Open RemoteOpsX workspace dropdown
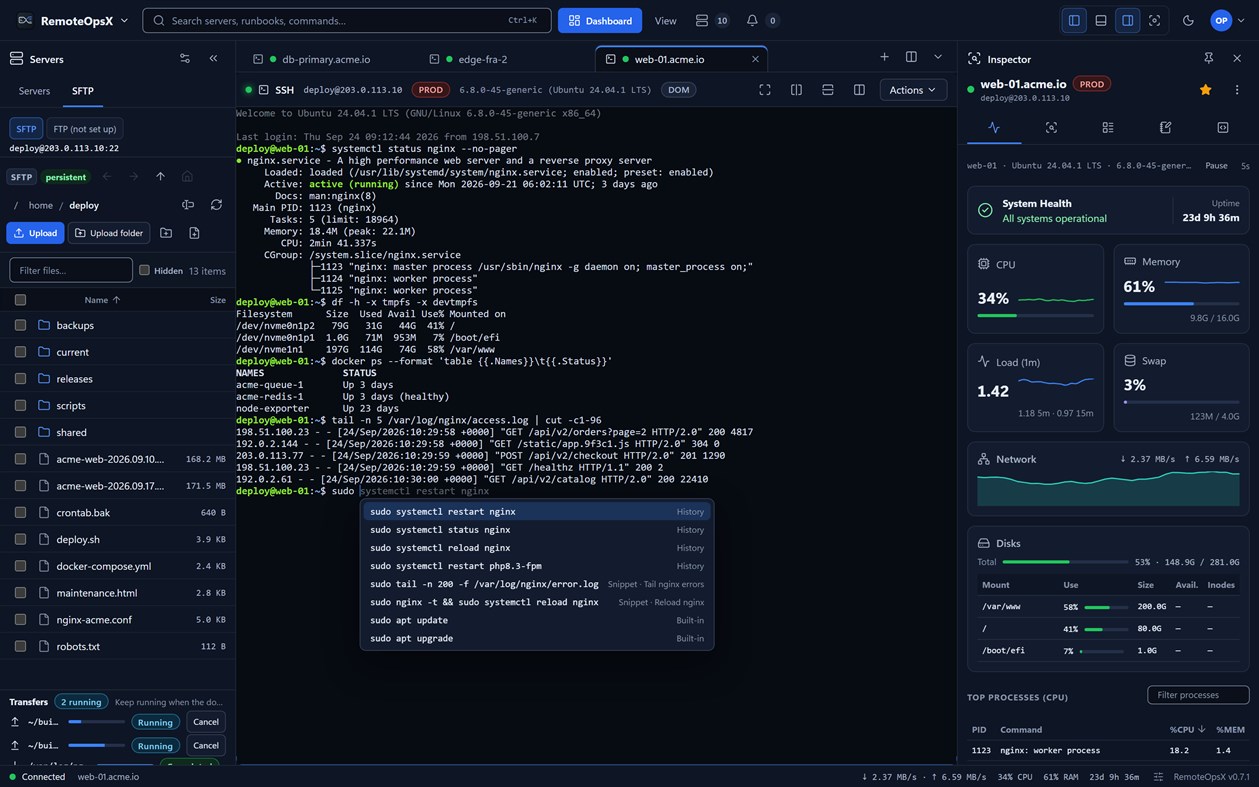Image resolution: width=1259 pixels, height=787 pixels. tap(72, 20)
